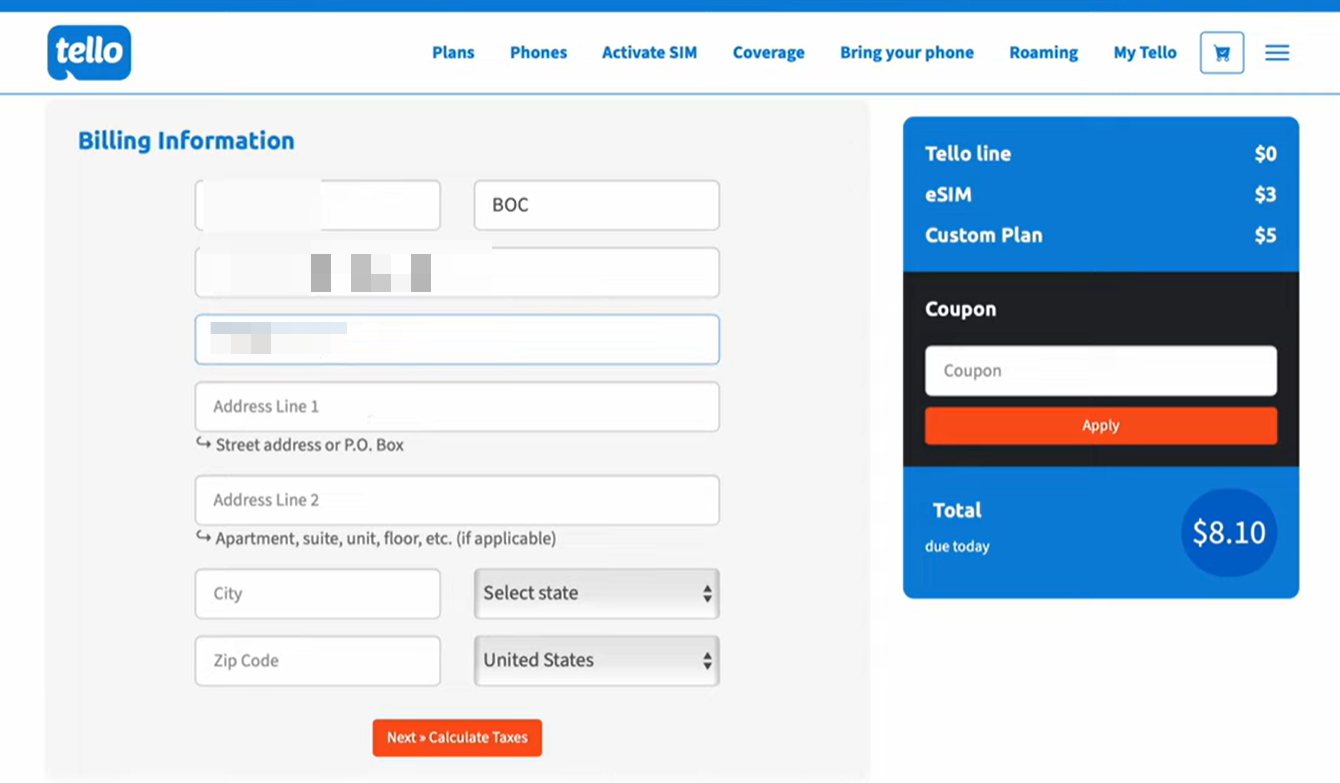Image resolution: width=1340 pixels, height=783 pixels.
Task: Expand the Select state dropdown
Action: click(x=597, y=594)
